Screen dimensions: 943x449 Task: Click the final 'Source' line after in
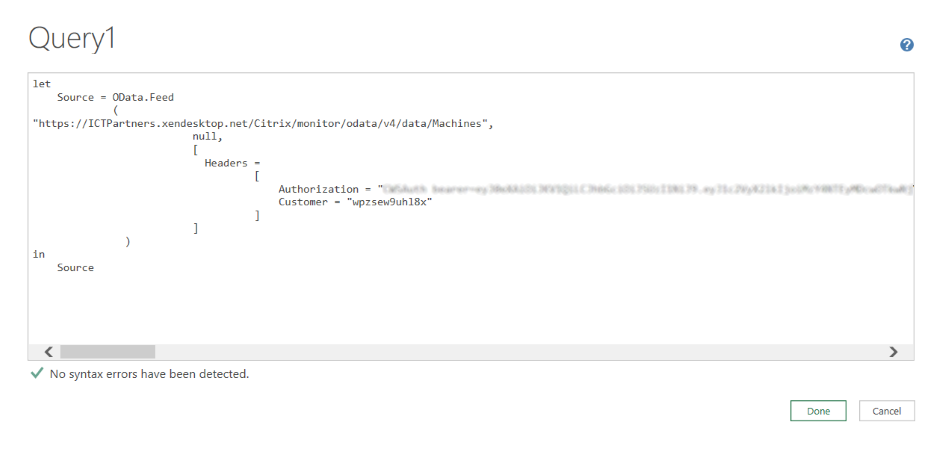click(75, 267)
